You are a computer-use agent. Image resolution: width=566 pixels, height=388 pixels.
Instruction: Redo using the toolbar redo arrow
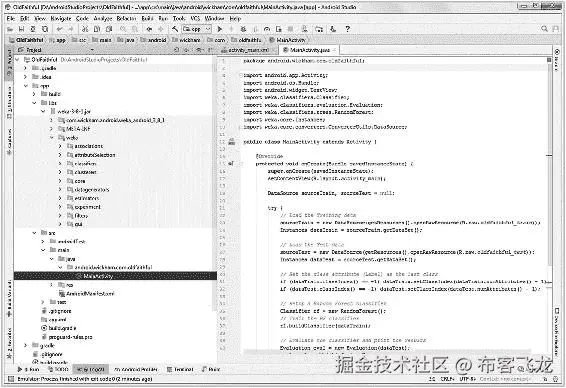coord(71,29)
